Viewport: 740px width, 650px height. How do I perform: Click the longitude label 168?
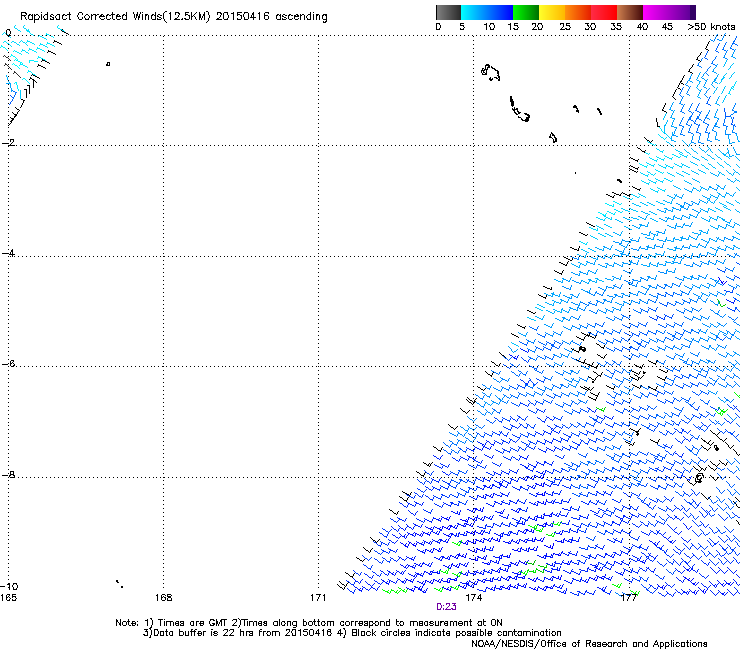pos(163,598)
